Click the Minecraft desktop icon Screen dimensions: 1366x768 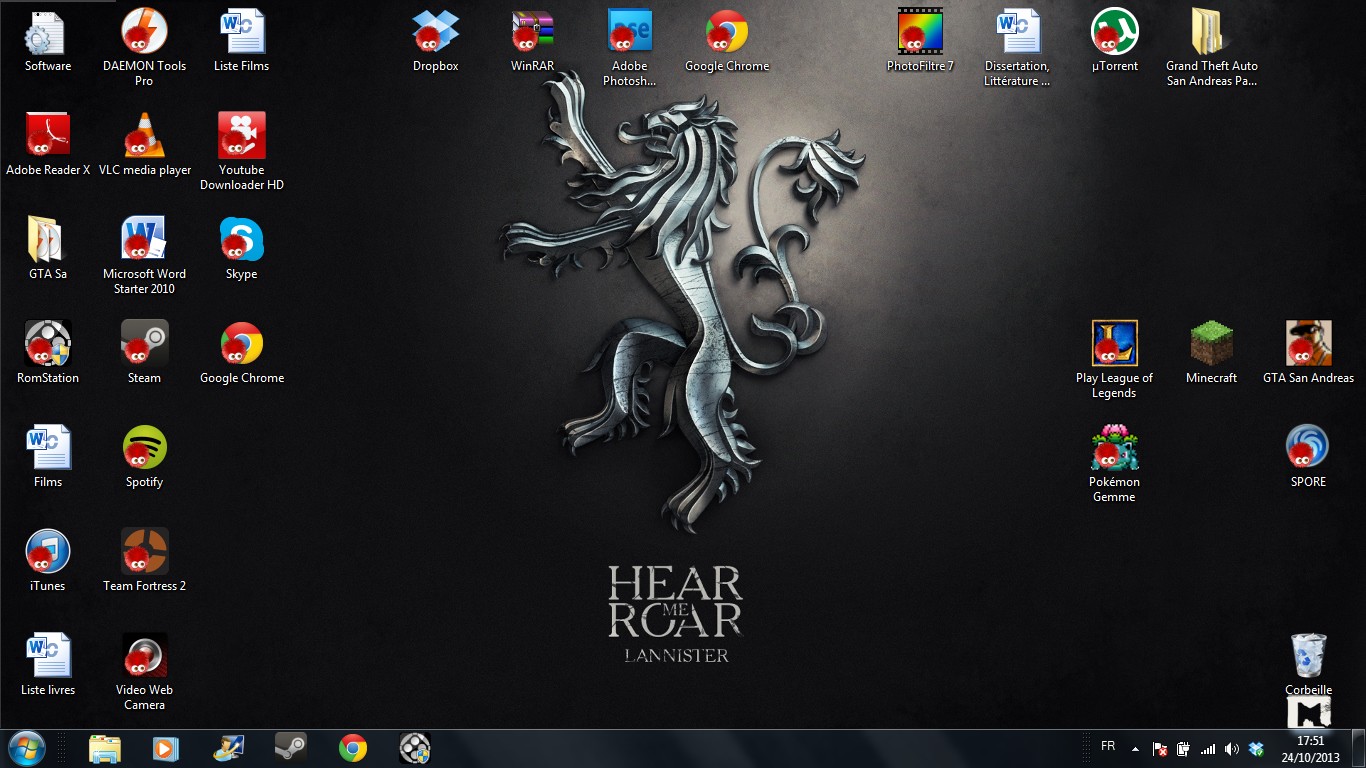(1211, 345)
